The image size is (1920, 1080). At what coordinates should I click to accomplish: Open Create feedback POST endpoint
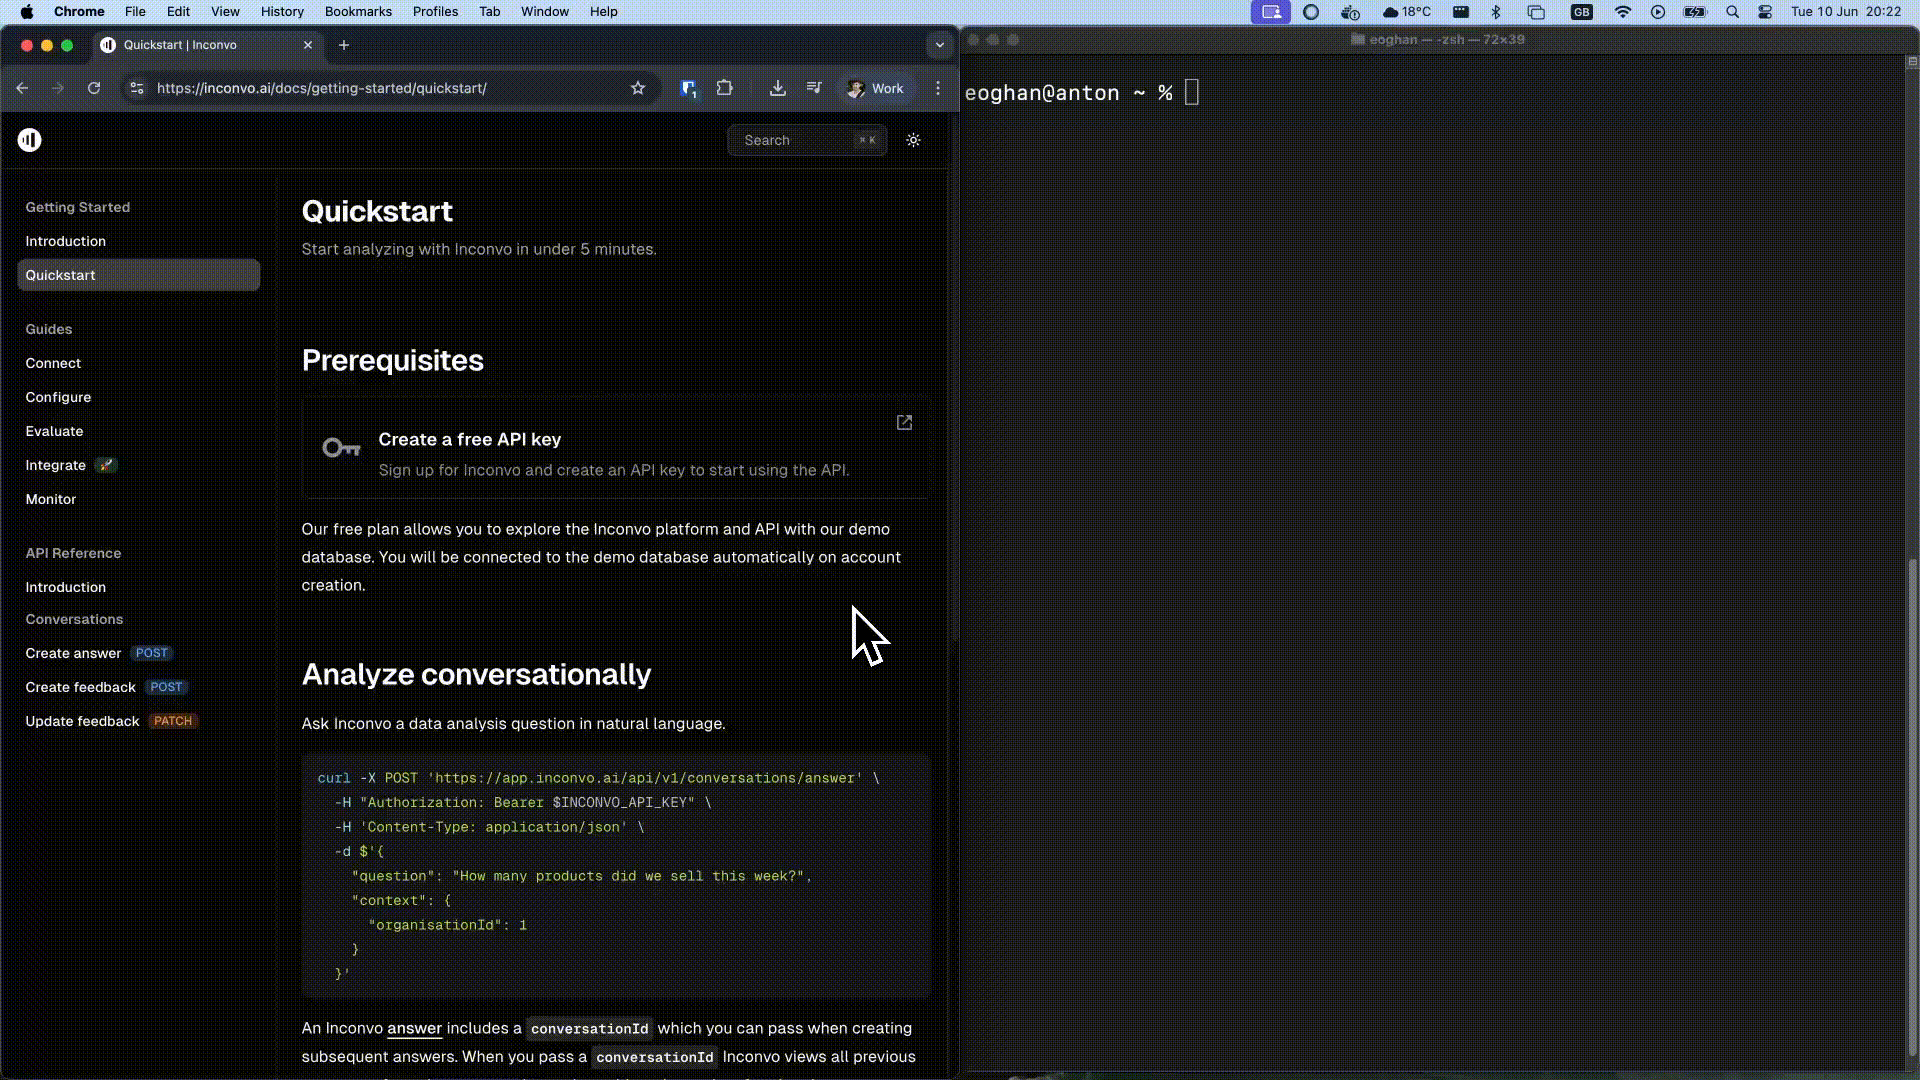click(106, 687)
